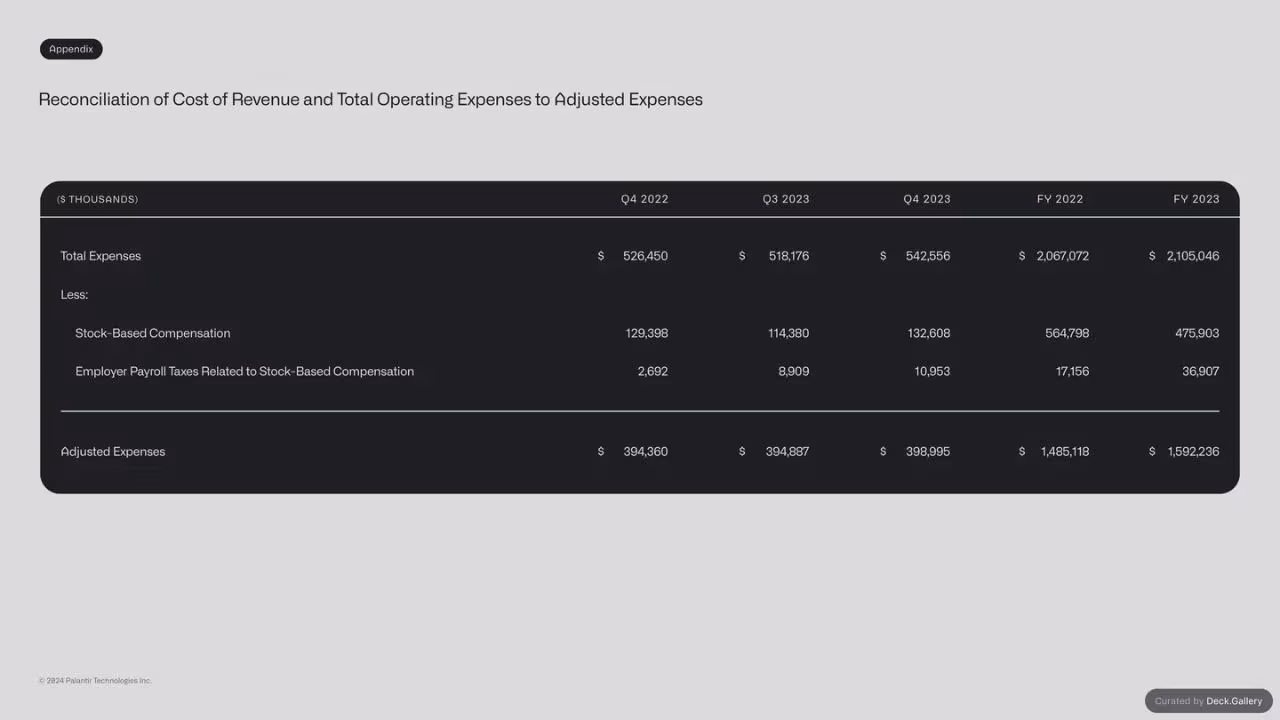Viewport: 1280px width, 720px height.
Task: Click the ($ THOUSANDS) header label
Action: 97,199
